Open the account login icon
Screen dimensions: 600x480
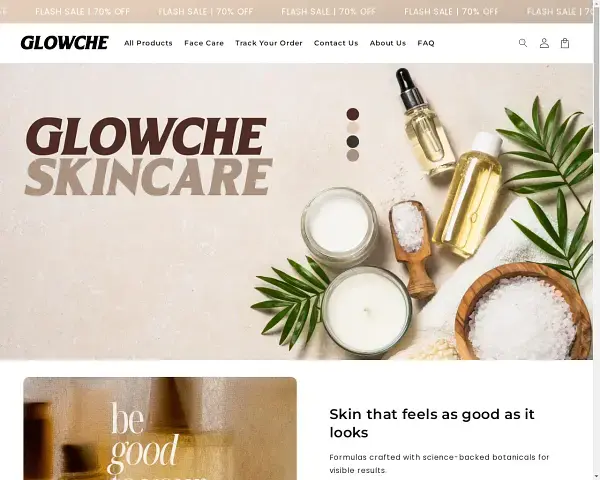pos(544,43)
